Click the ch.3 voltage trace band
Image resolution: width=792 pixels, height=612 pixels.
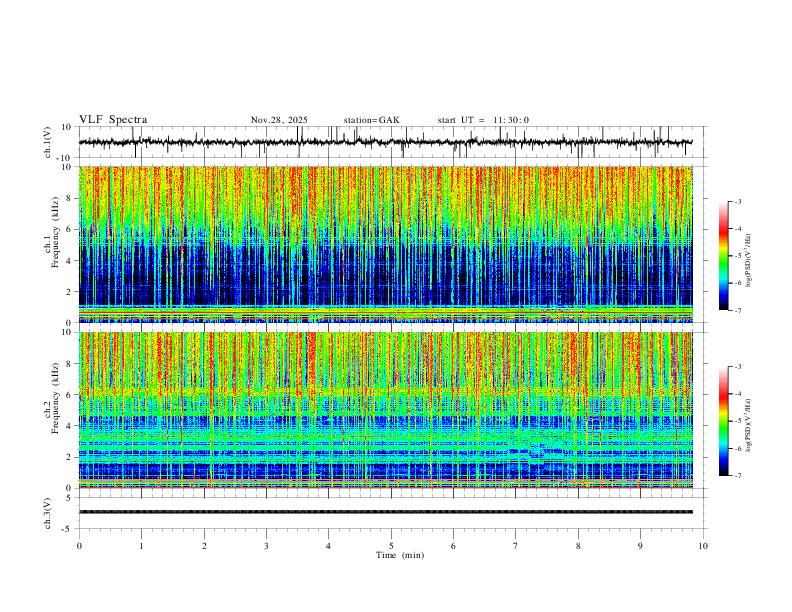click(x=385, y=512)
